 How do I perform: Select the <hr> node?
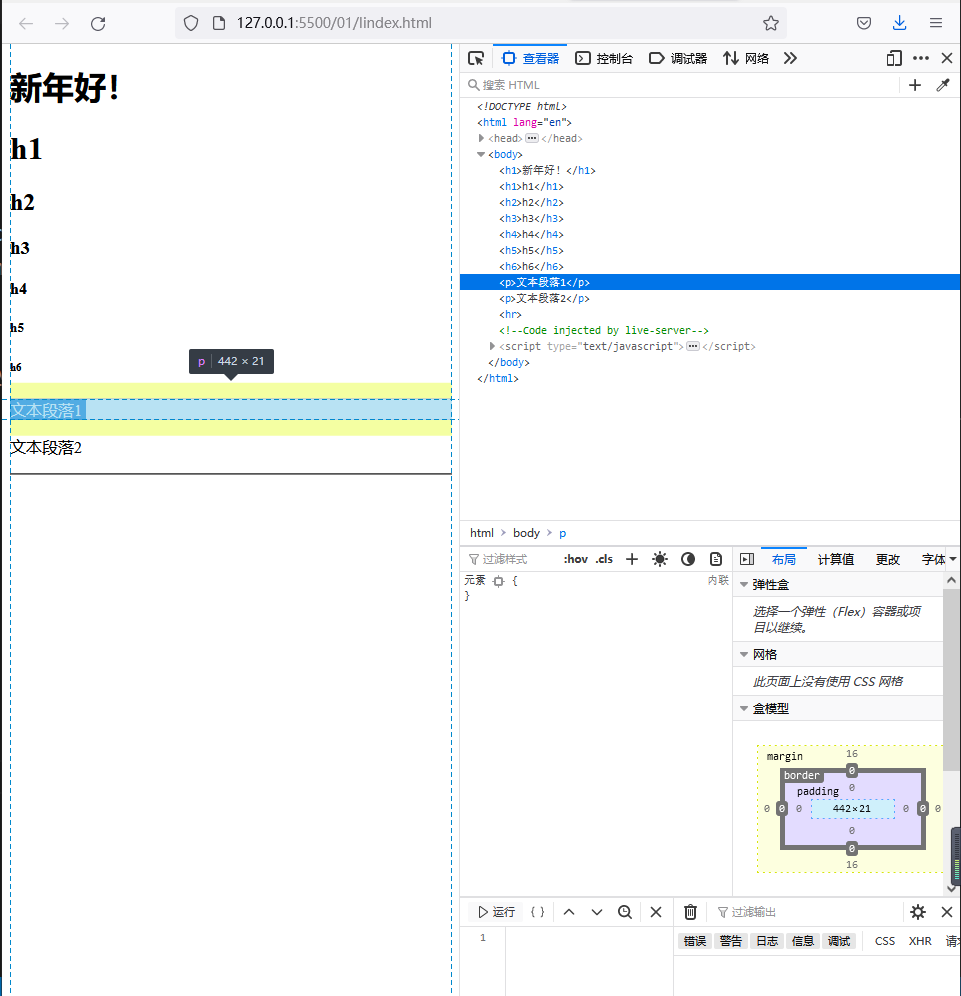click(510, 314)
